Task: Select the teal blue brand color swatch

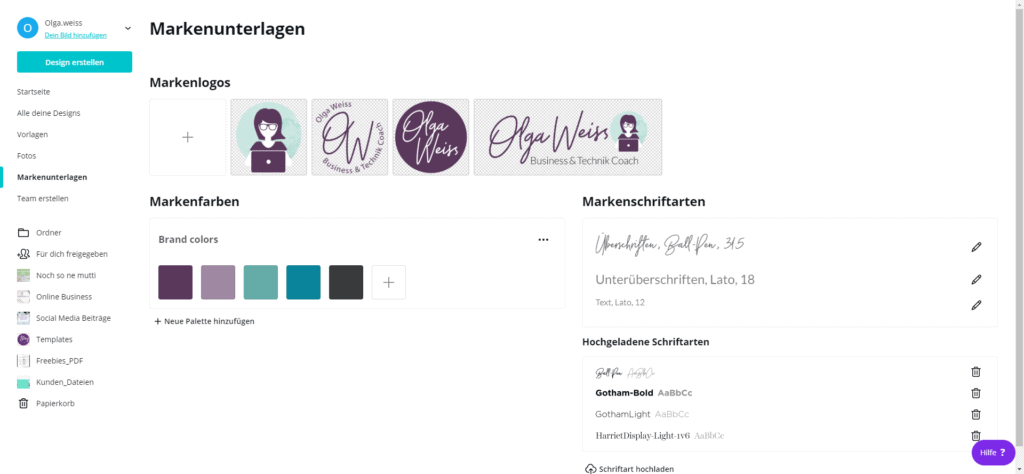Action: coord(304,282)
